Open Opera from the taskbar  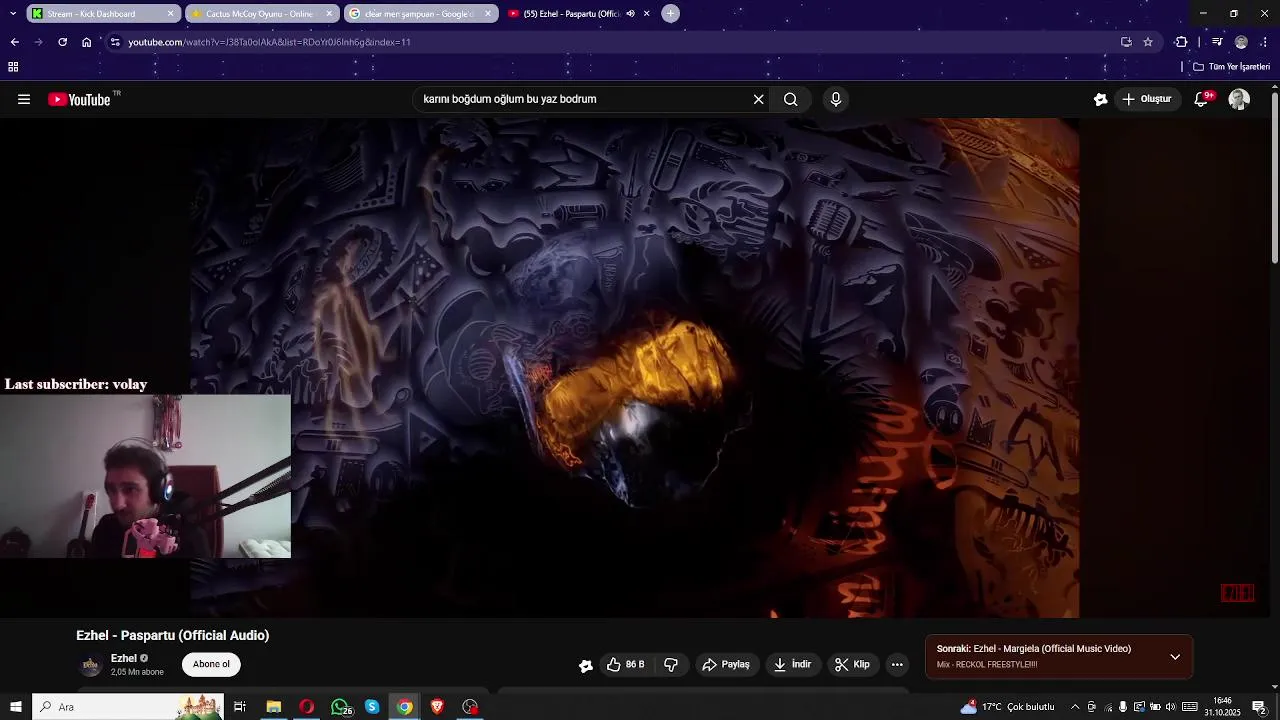point(306,707)
